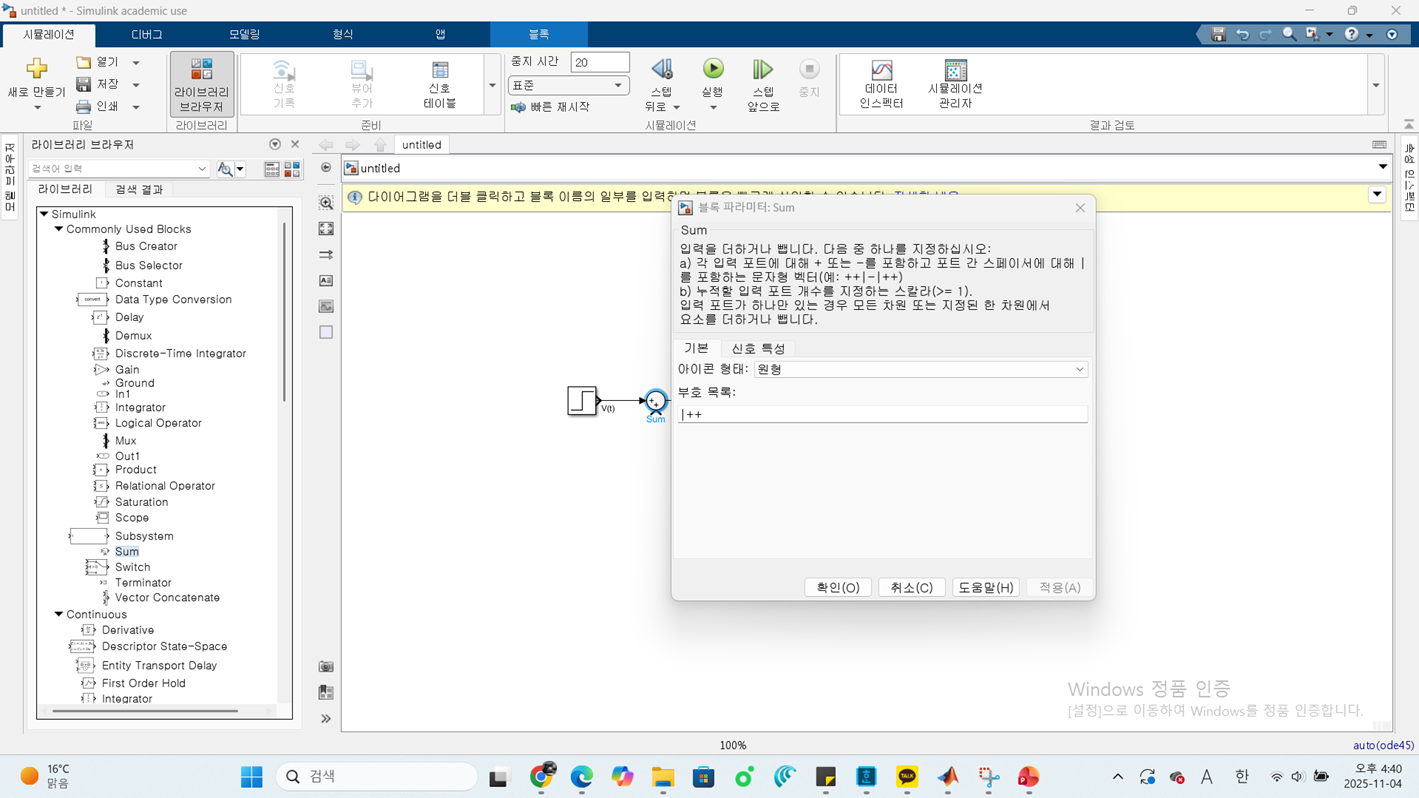Close the Sum block parameter dialog
Image resolution: width=1419 pixels, height=798 pixels.
pyautogui.click(x=1080, y=208)
